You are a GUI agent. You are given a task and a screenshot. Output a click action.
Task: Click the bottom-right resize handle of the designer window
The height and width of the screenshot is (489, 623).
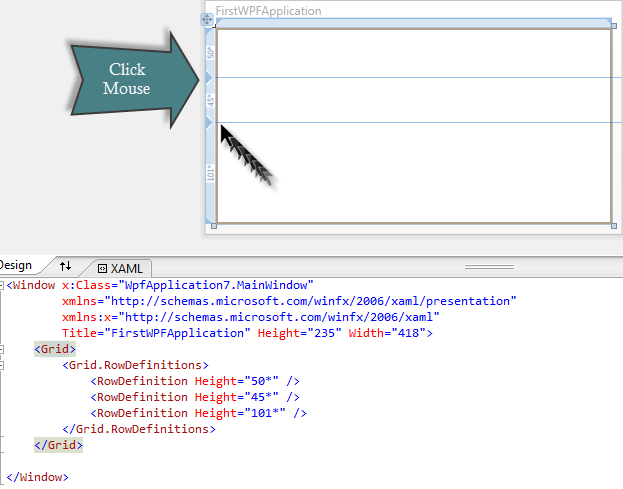[x=614, y=226]
